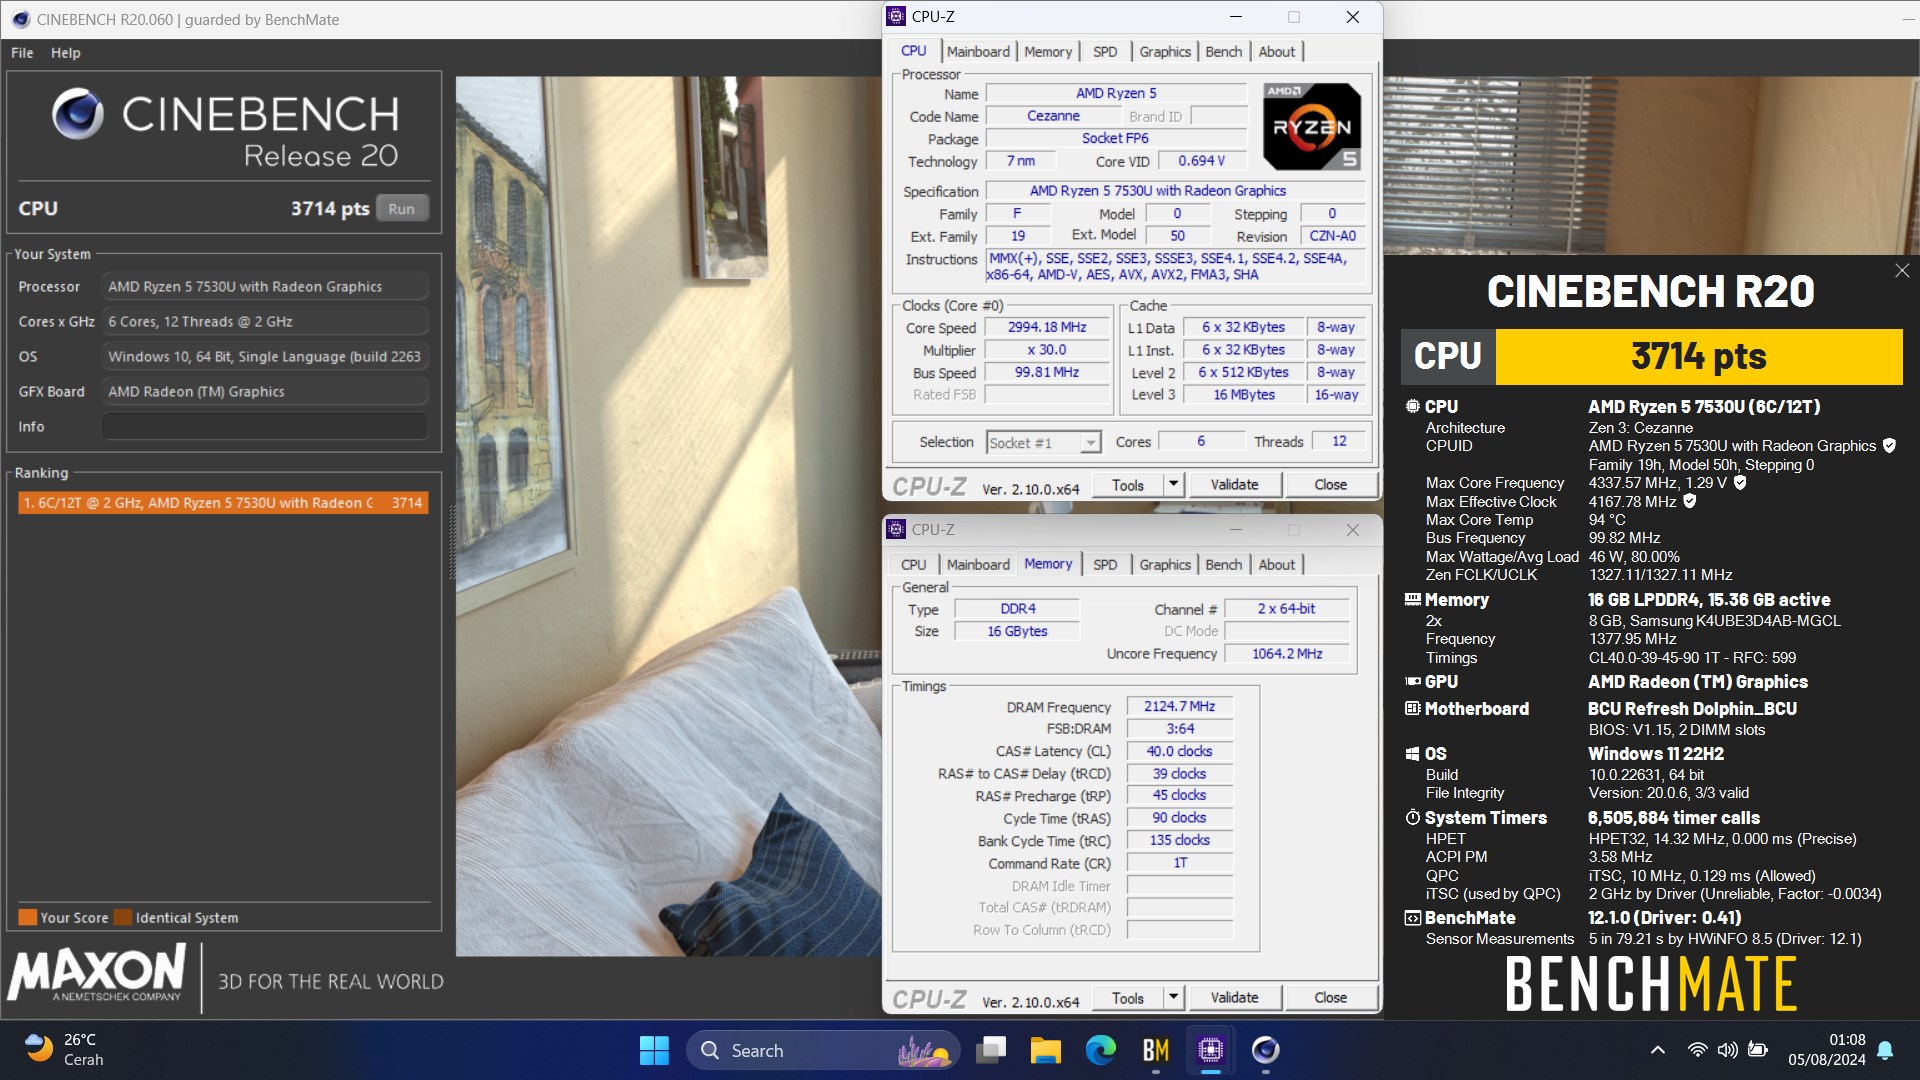Open Mainboard tab in Memory CPU-Z window
This screenshot has width=1920, height=1080.
coord(978,565)
